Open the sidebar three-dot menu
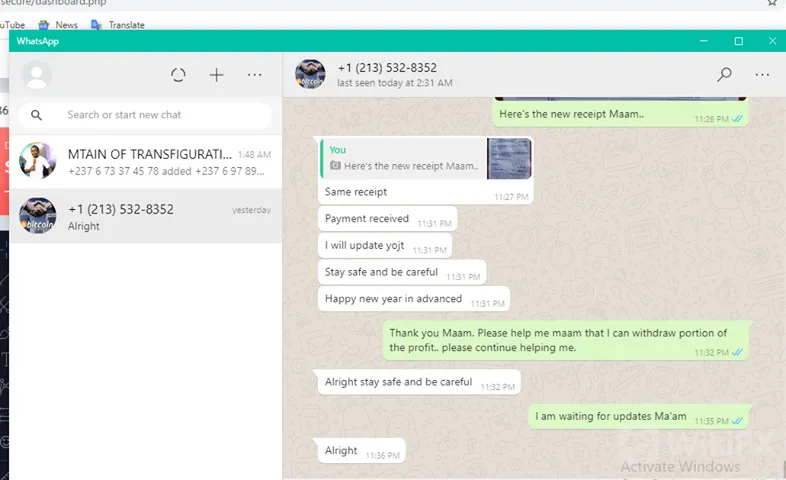The image size is (786, 480). pyautogui.click(x=255, y=75)
